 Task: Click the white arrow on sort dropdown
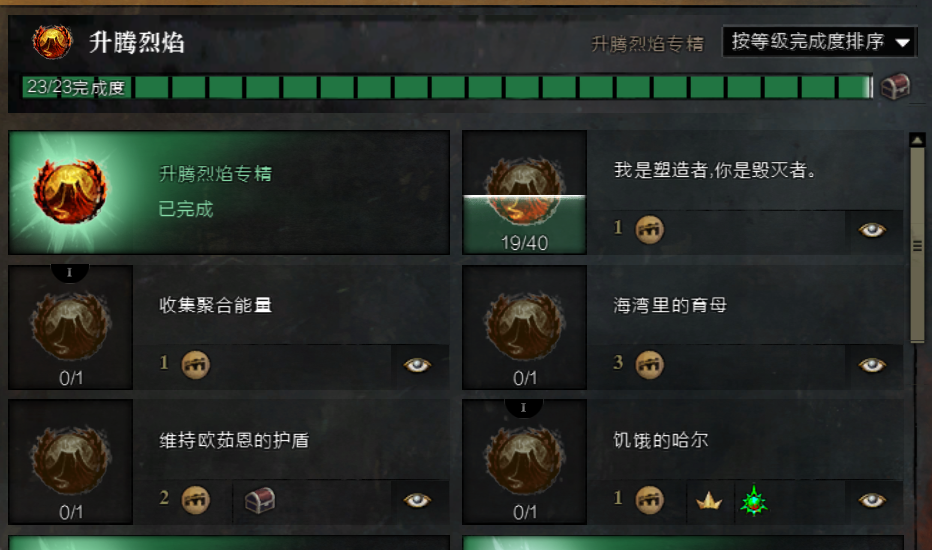pyautogui.click(x=902, y=43)
